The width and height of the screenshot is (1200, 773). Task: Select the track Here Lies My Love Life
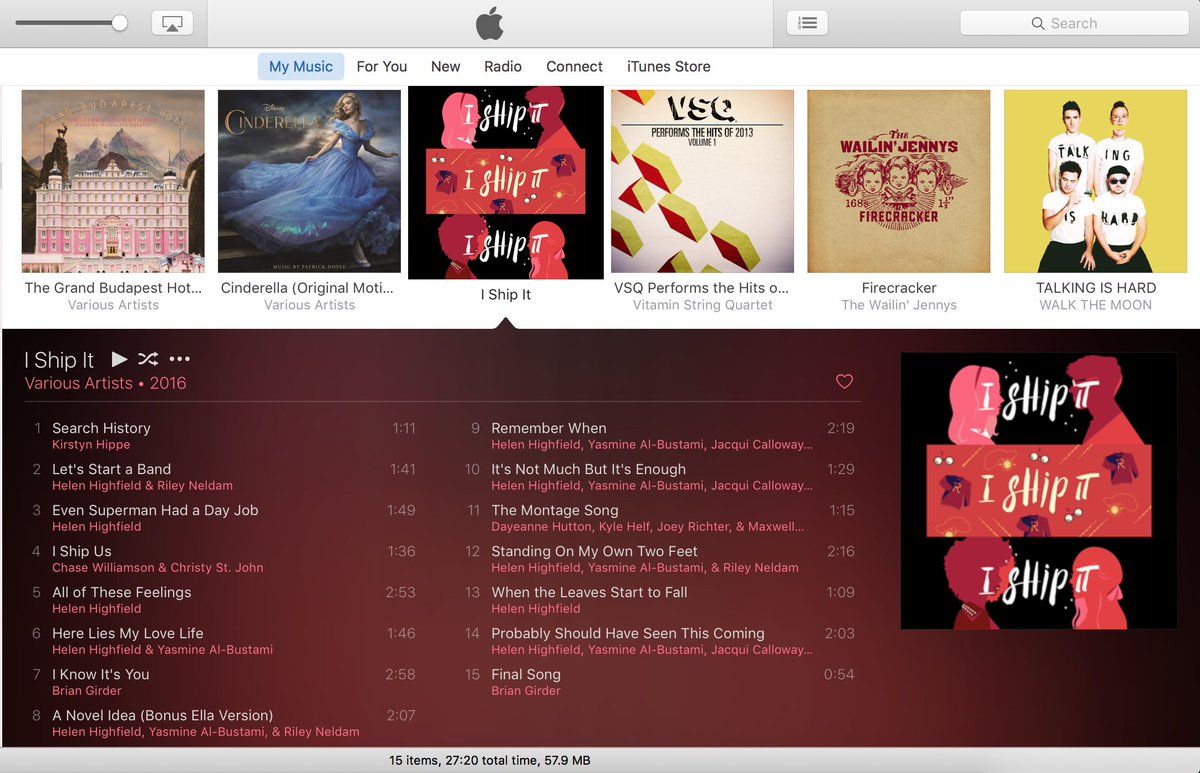click(x=128, y=633)
